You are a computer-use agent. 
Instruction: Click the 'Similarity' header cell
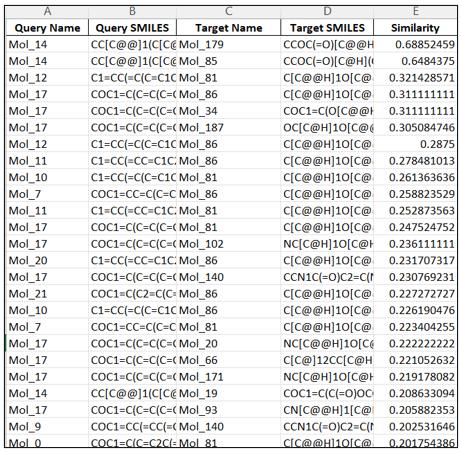(415, 27)
